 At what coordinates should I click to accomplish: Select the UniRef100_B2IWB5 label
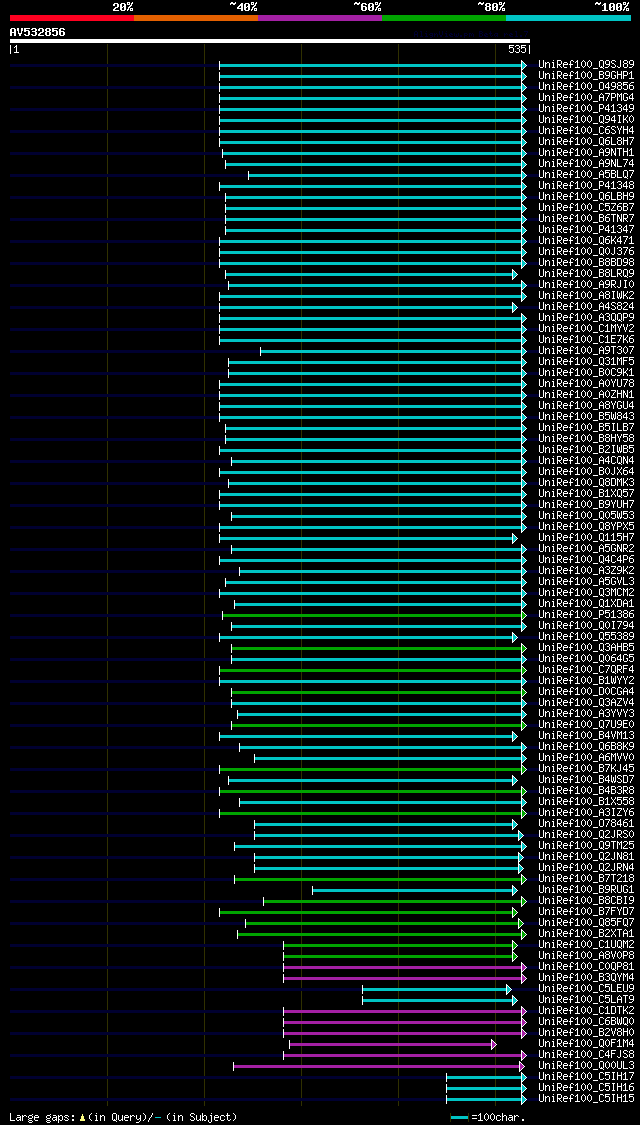pyautogui.click(x=586, y=450)
